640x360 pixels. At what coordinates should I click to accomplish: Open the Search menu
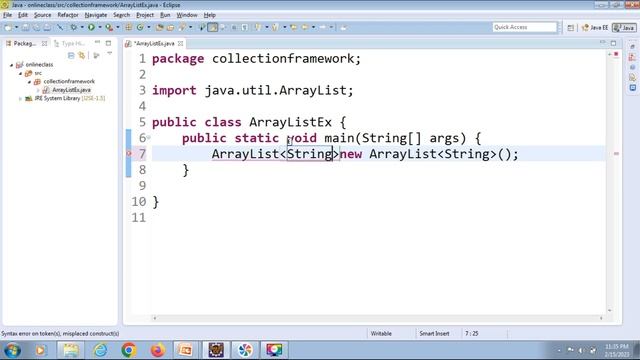click(x=122, y=15)
